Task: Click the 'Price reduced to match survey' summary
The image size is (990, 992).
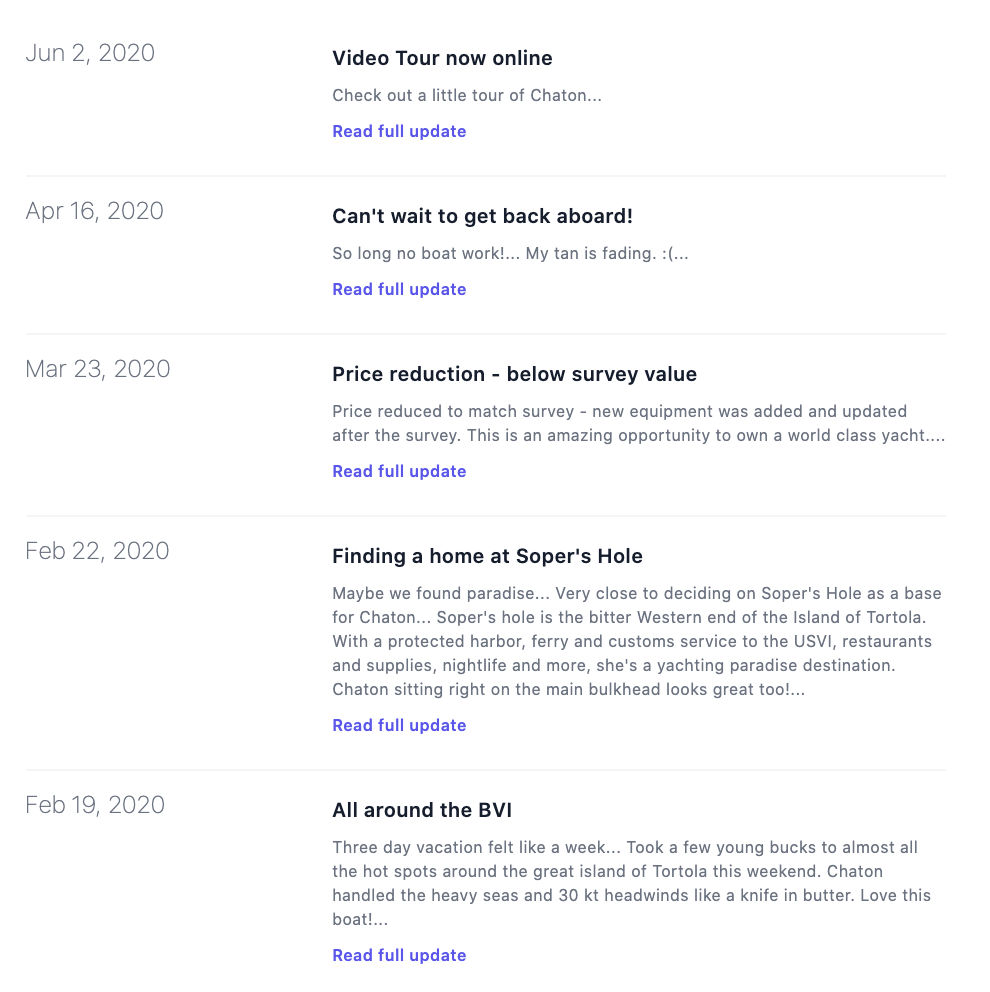Action: (638, 423)
